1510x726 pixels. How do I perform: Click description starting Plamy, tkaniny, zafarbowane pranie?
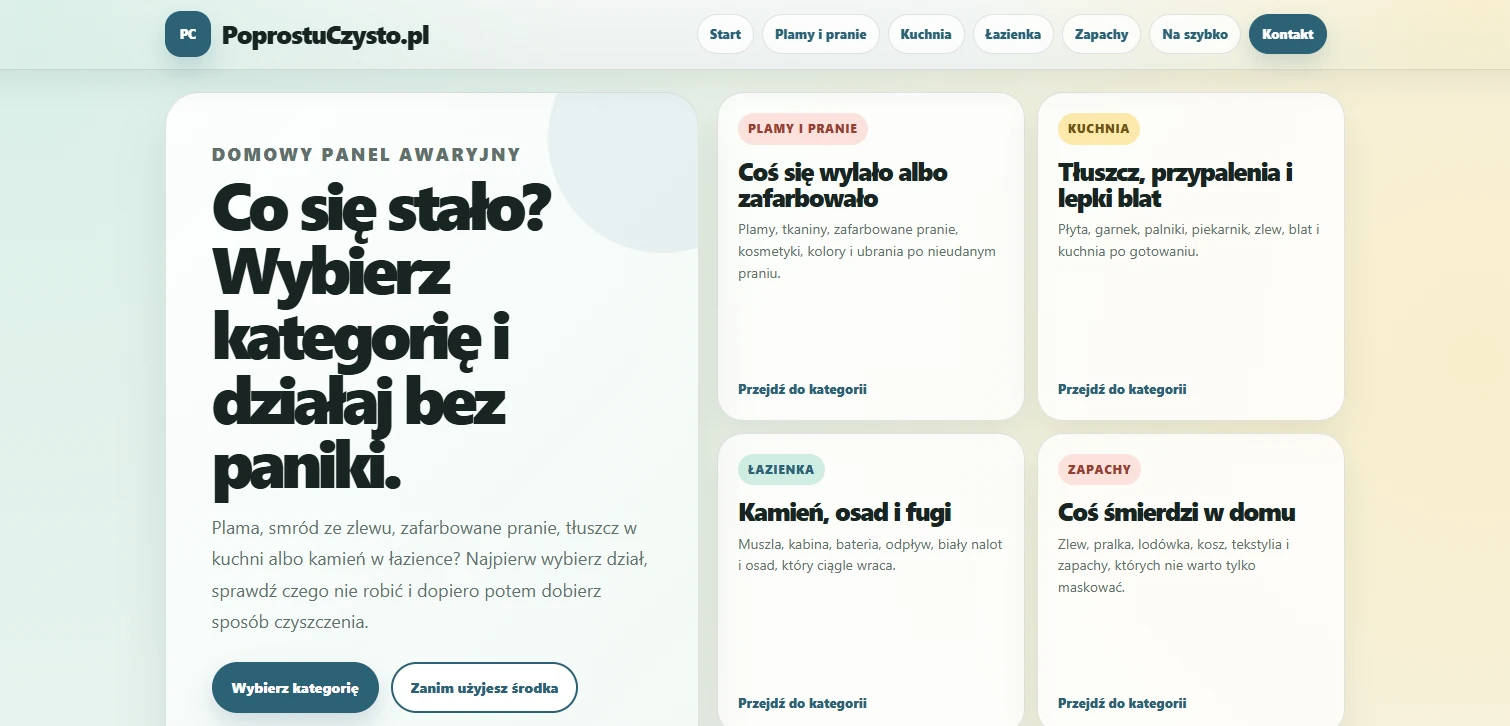click(867, 251)
